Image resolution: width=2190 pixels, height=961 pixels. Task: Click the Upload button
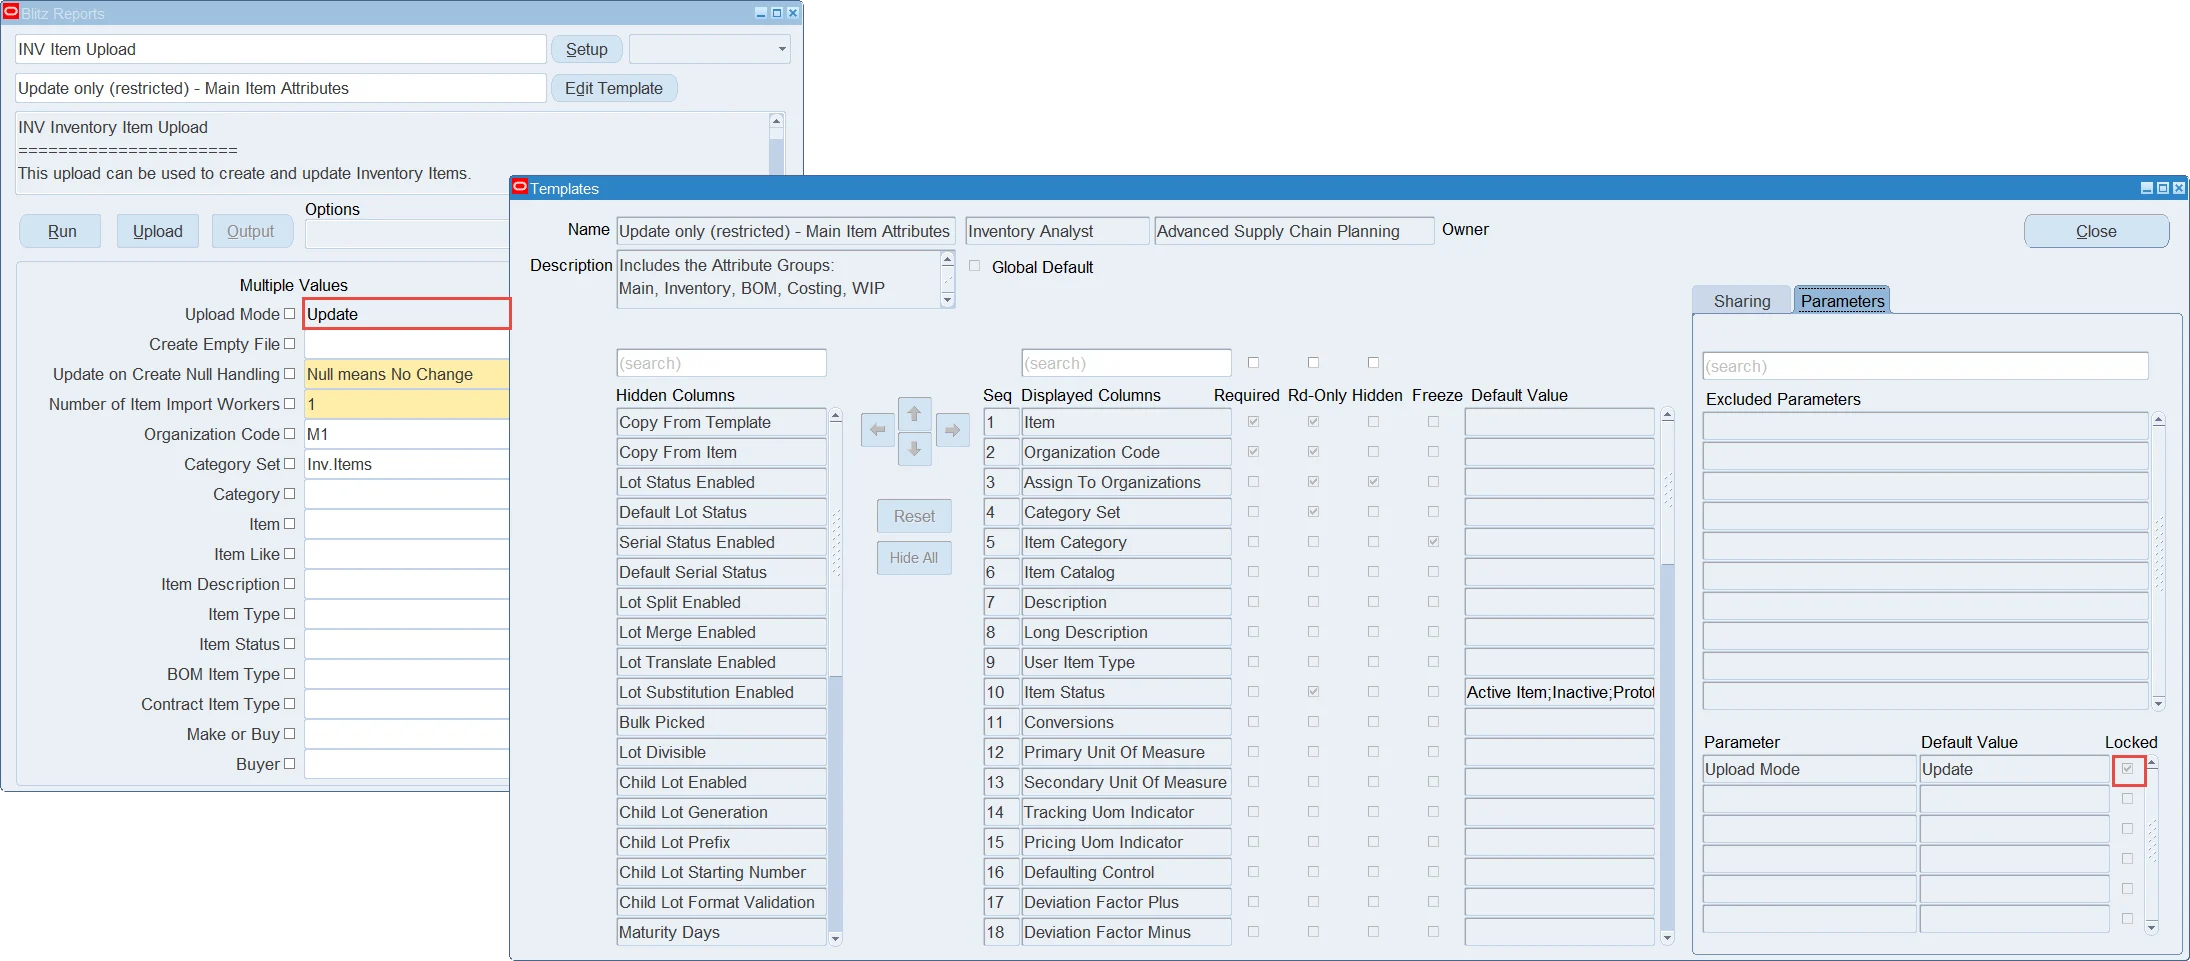point(158,231)
